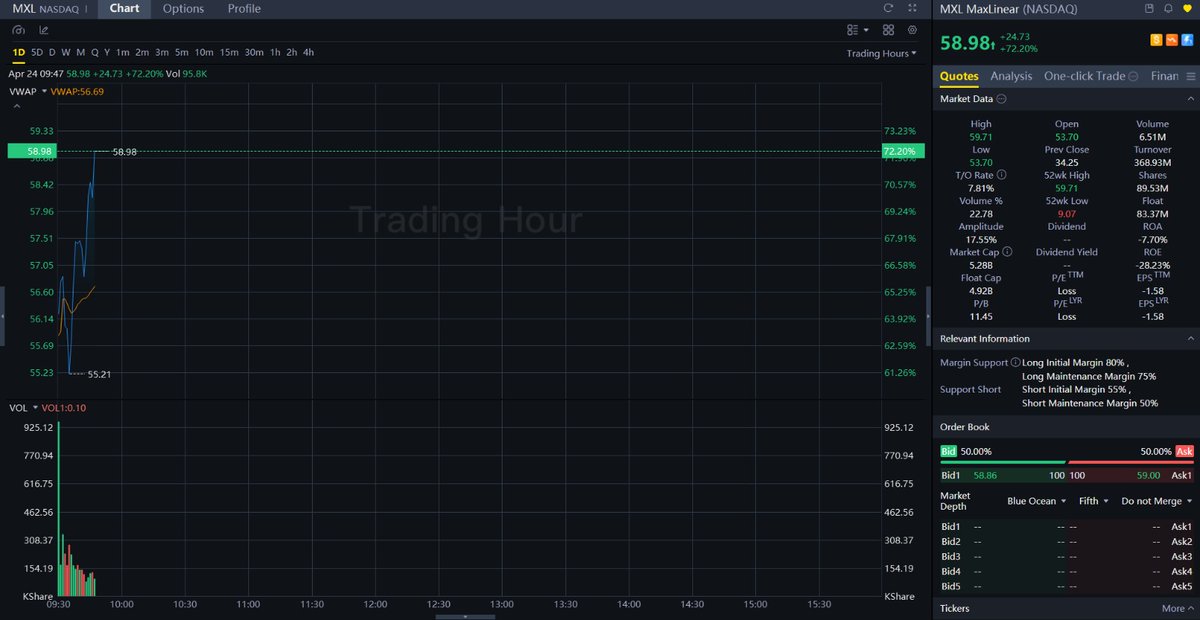Set a price alert with the bell icon
The image size is (1200, 620).
coord(1169,9)
